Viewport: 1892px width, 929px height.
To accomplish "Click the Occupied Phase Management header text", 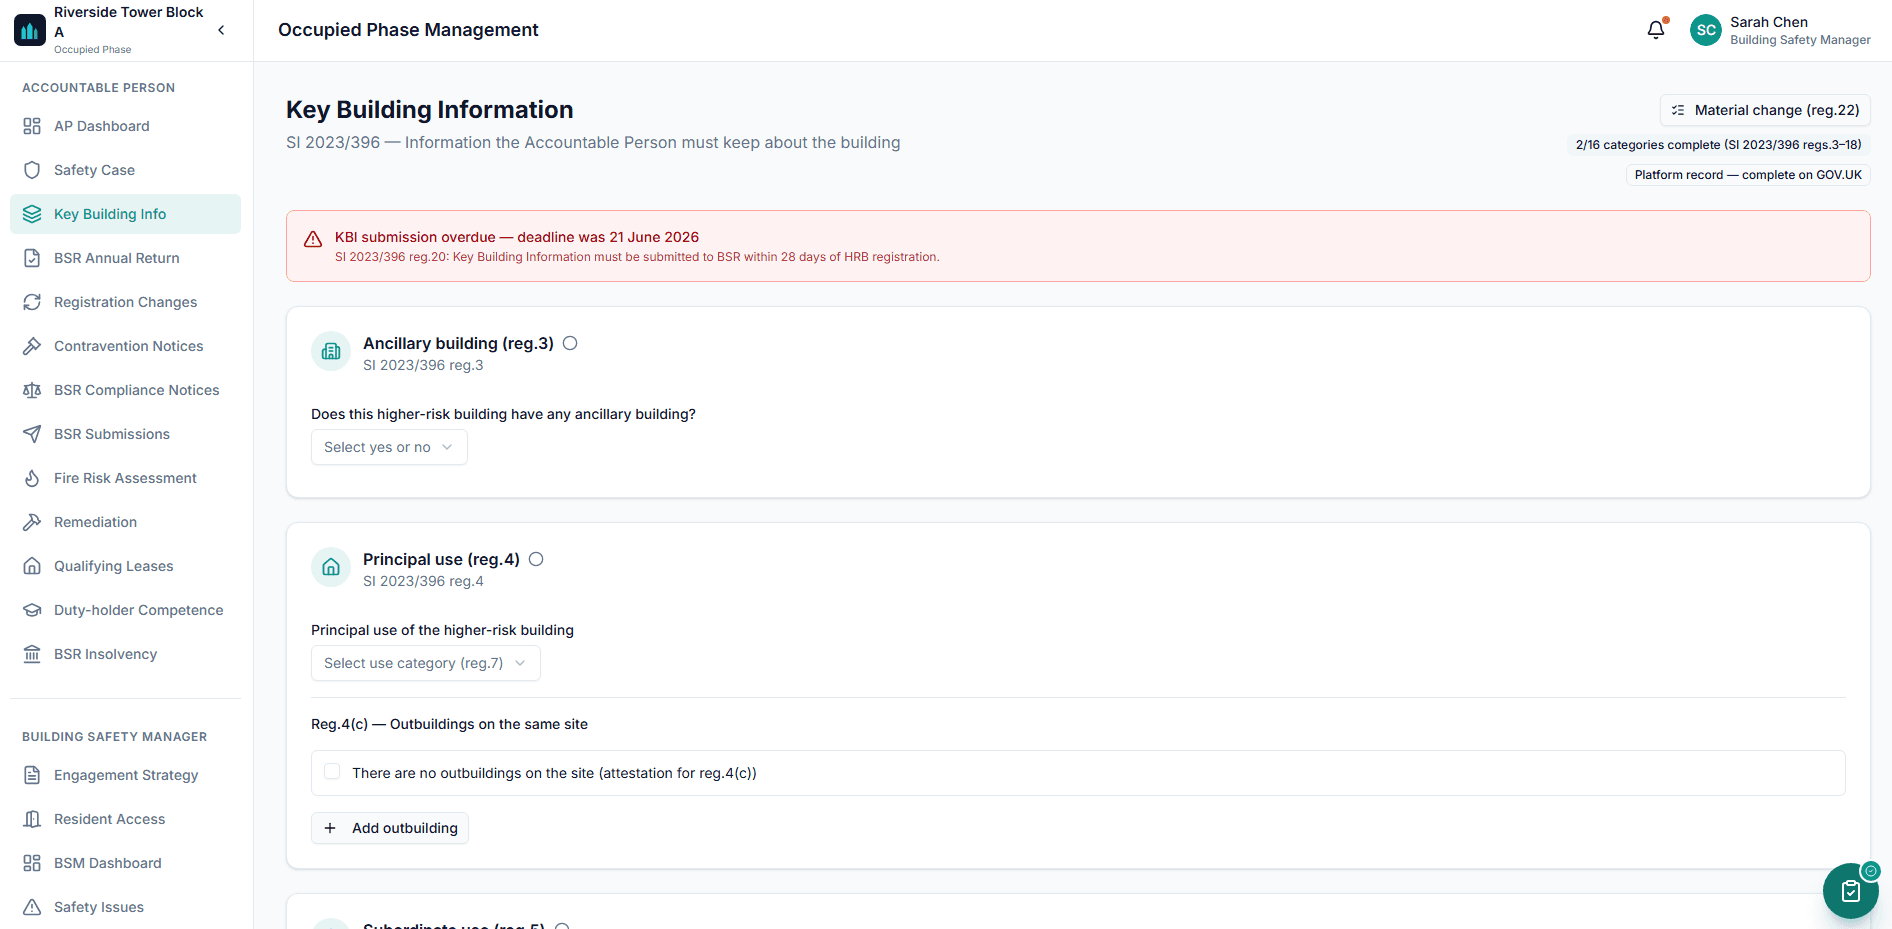I will click(x=408, y=30).
